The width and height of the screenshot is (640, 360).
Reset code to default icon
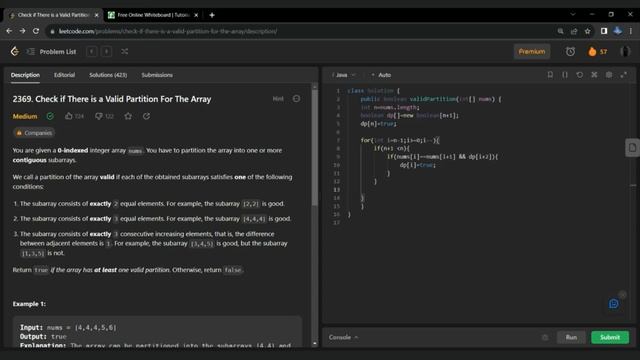click(580, 75)
